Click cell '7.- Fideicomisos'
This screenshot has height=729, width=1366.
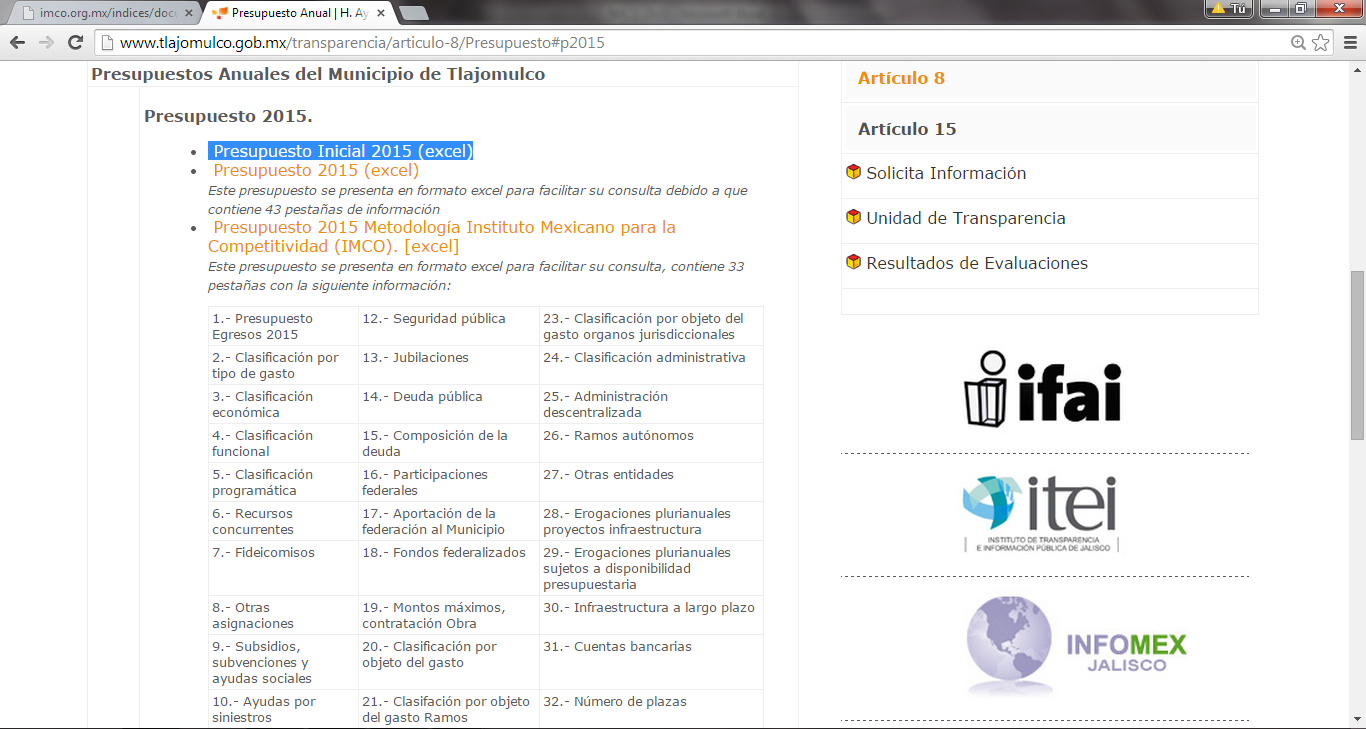[x=283, y=568]
